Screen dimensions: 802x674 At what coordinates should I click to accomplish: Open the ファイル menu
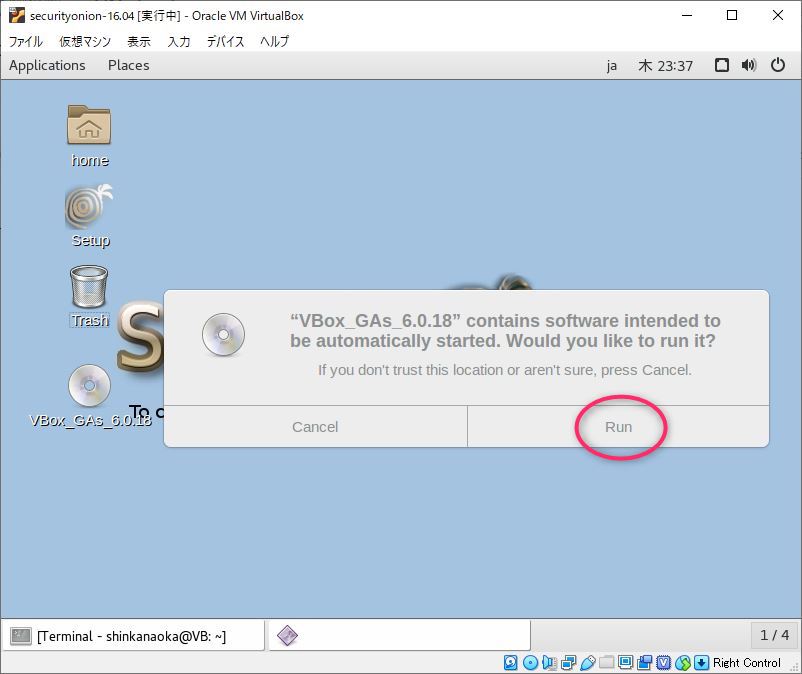[x=26, y=41]
